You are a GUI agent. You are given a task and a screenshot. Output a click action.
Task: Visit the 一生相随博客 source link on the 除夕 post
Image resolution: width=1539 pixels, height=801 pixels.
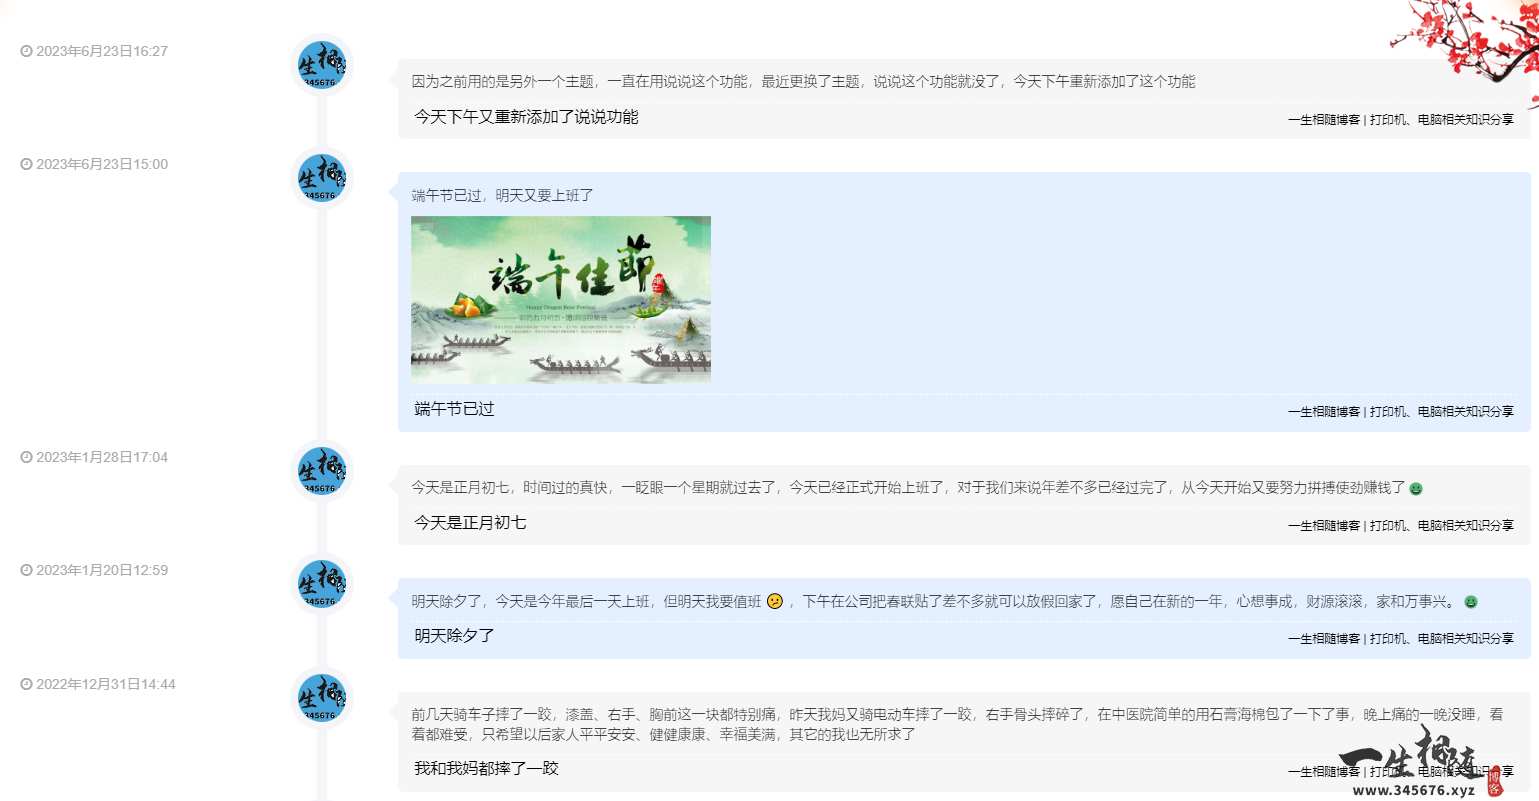point(1320,638)
